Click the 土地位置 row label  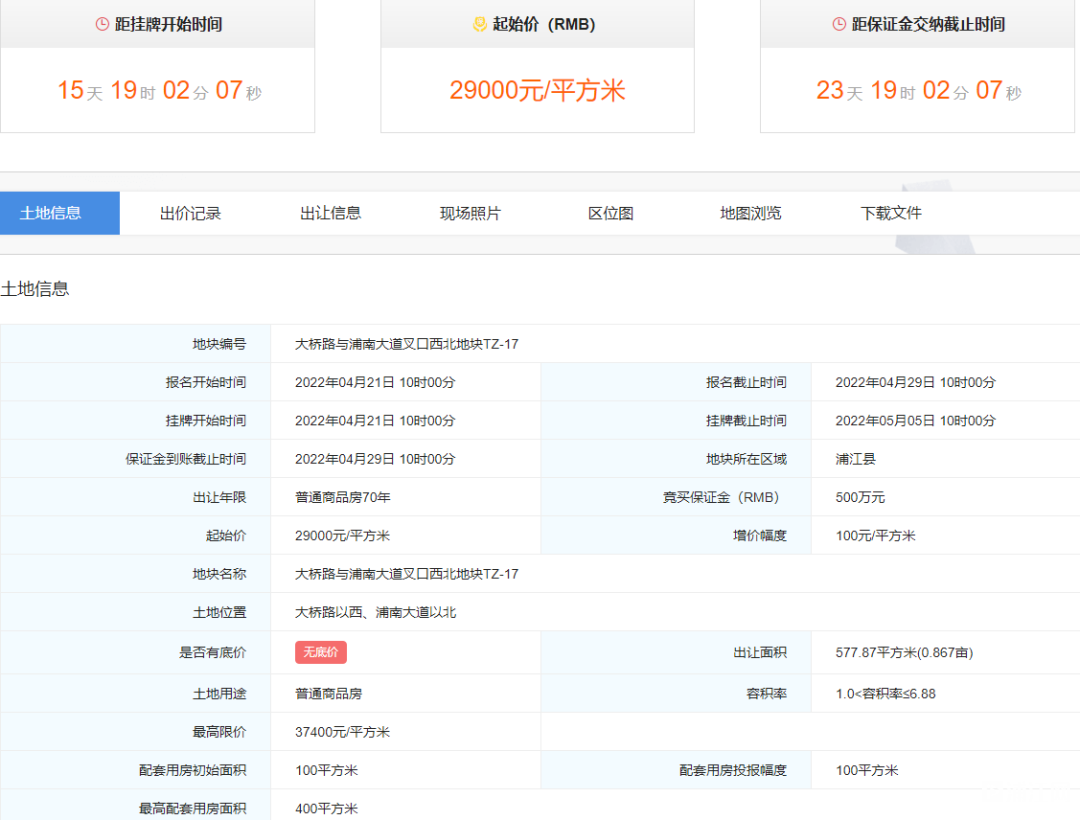click(x=219, y=613)
